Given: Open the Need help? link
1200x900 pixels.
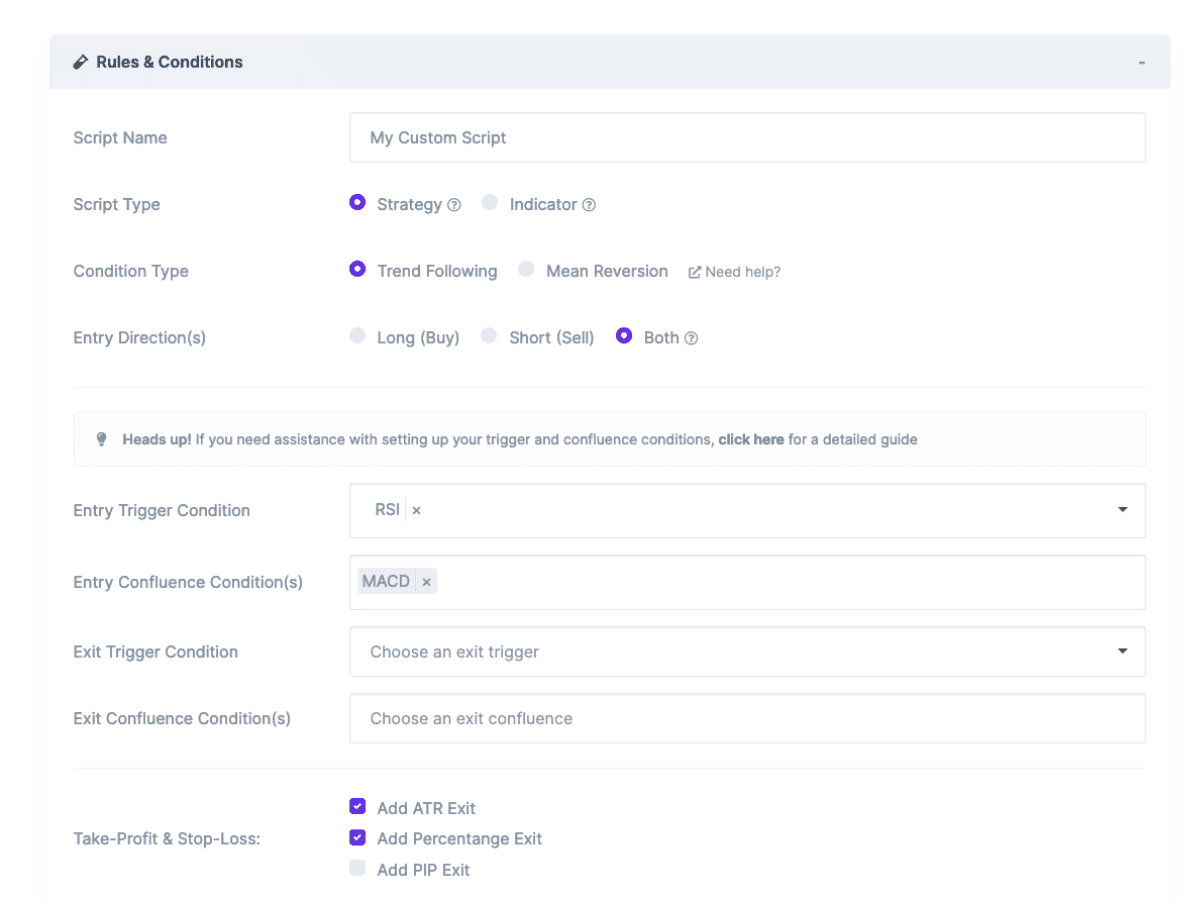Looking at the screenshot, I should point(742,272).
